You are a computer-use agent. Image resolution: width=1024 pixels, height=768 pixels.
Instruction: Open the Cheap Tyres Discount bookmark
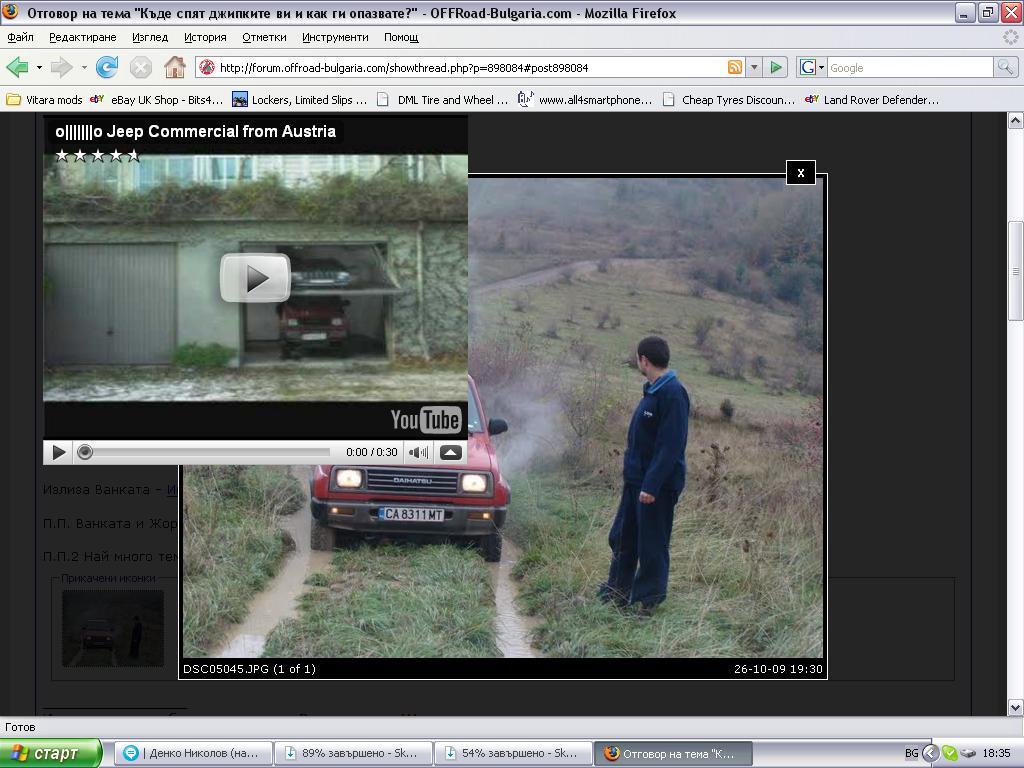[729, 100]
